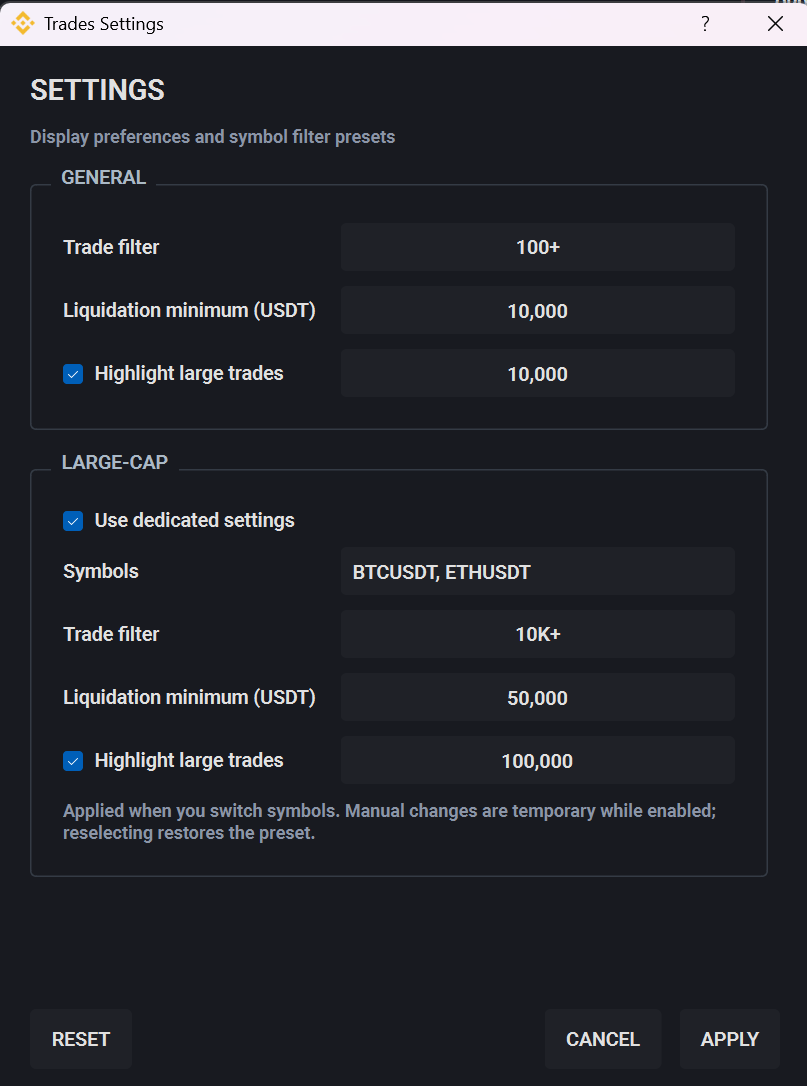Disable Highlight large trades in General section
This screenshot has height=1086, width=807.
click(x=73, y=374)
